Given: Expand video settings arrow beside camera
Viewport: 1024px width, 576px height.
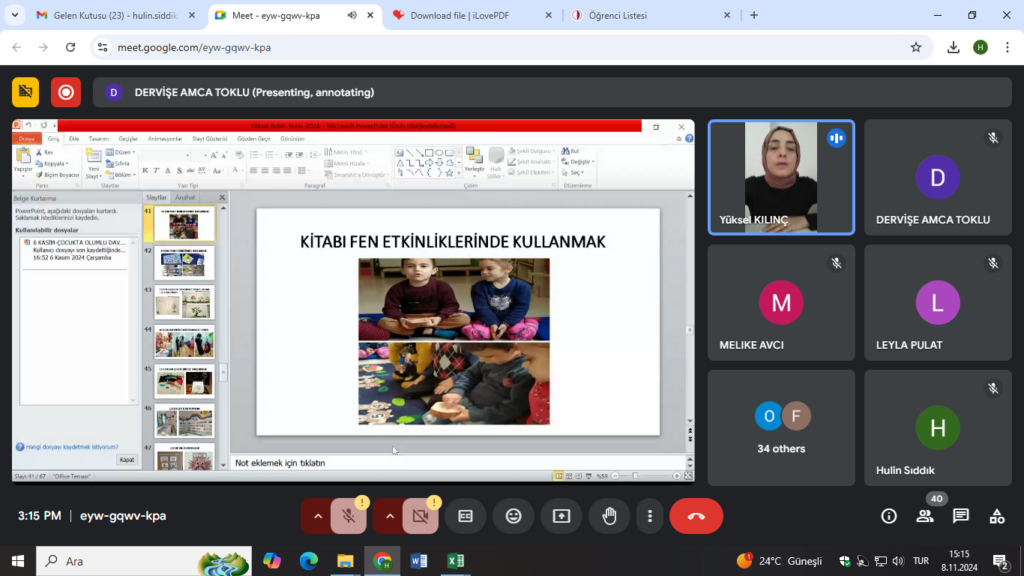Looking at the screenshot, I should [390, 516].
